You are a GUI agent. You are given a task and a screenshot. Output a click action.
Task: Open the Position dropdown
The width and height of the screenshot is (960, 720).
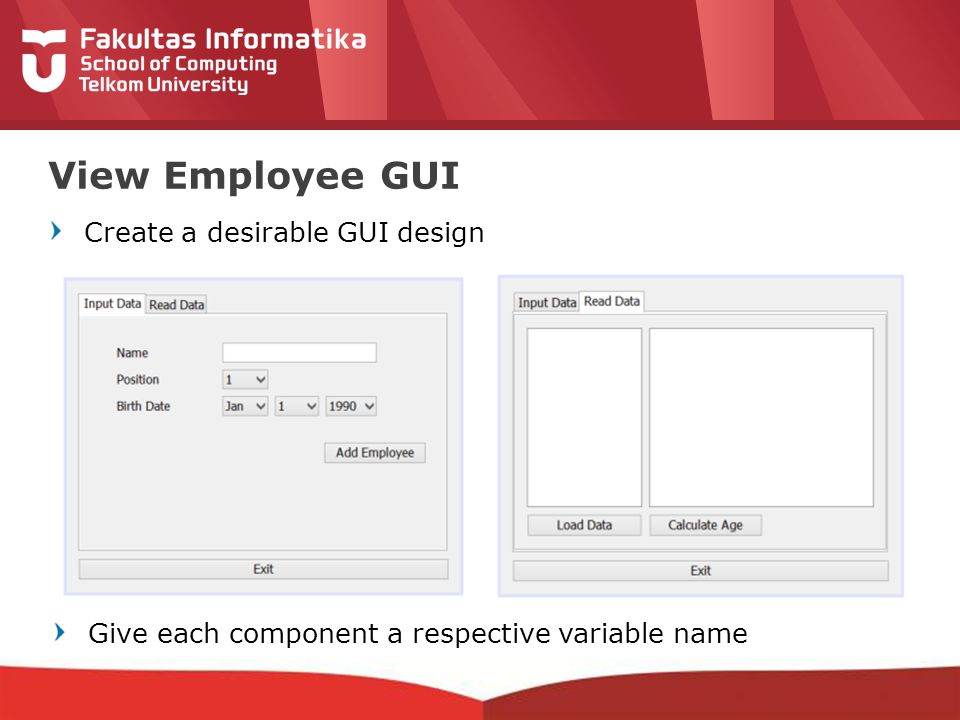(245, 380)
